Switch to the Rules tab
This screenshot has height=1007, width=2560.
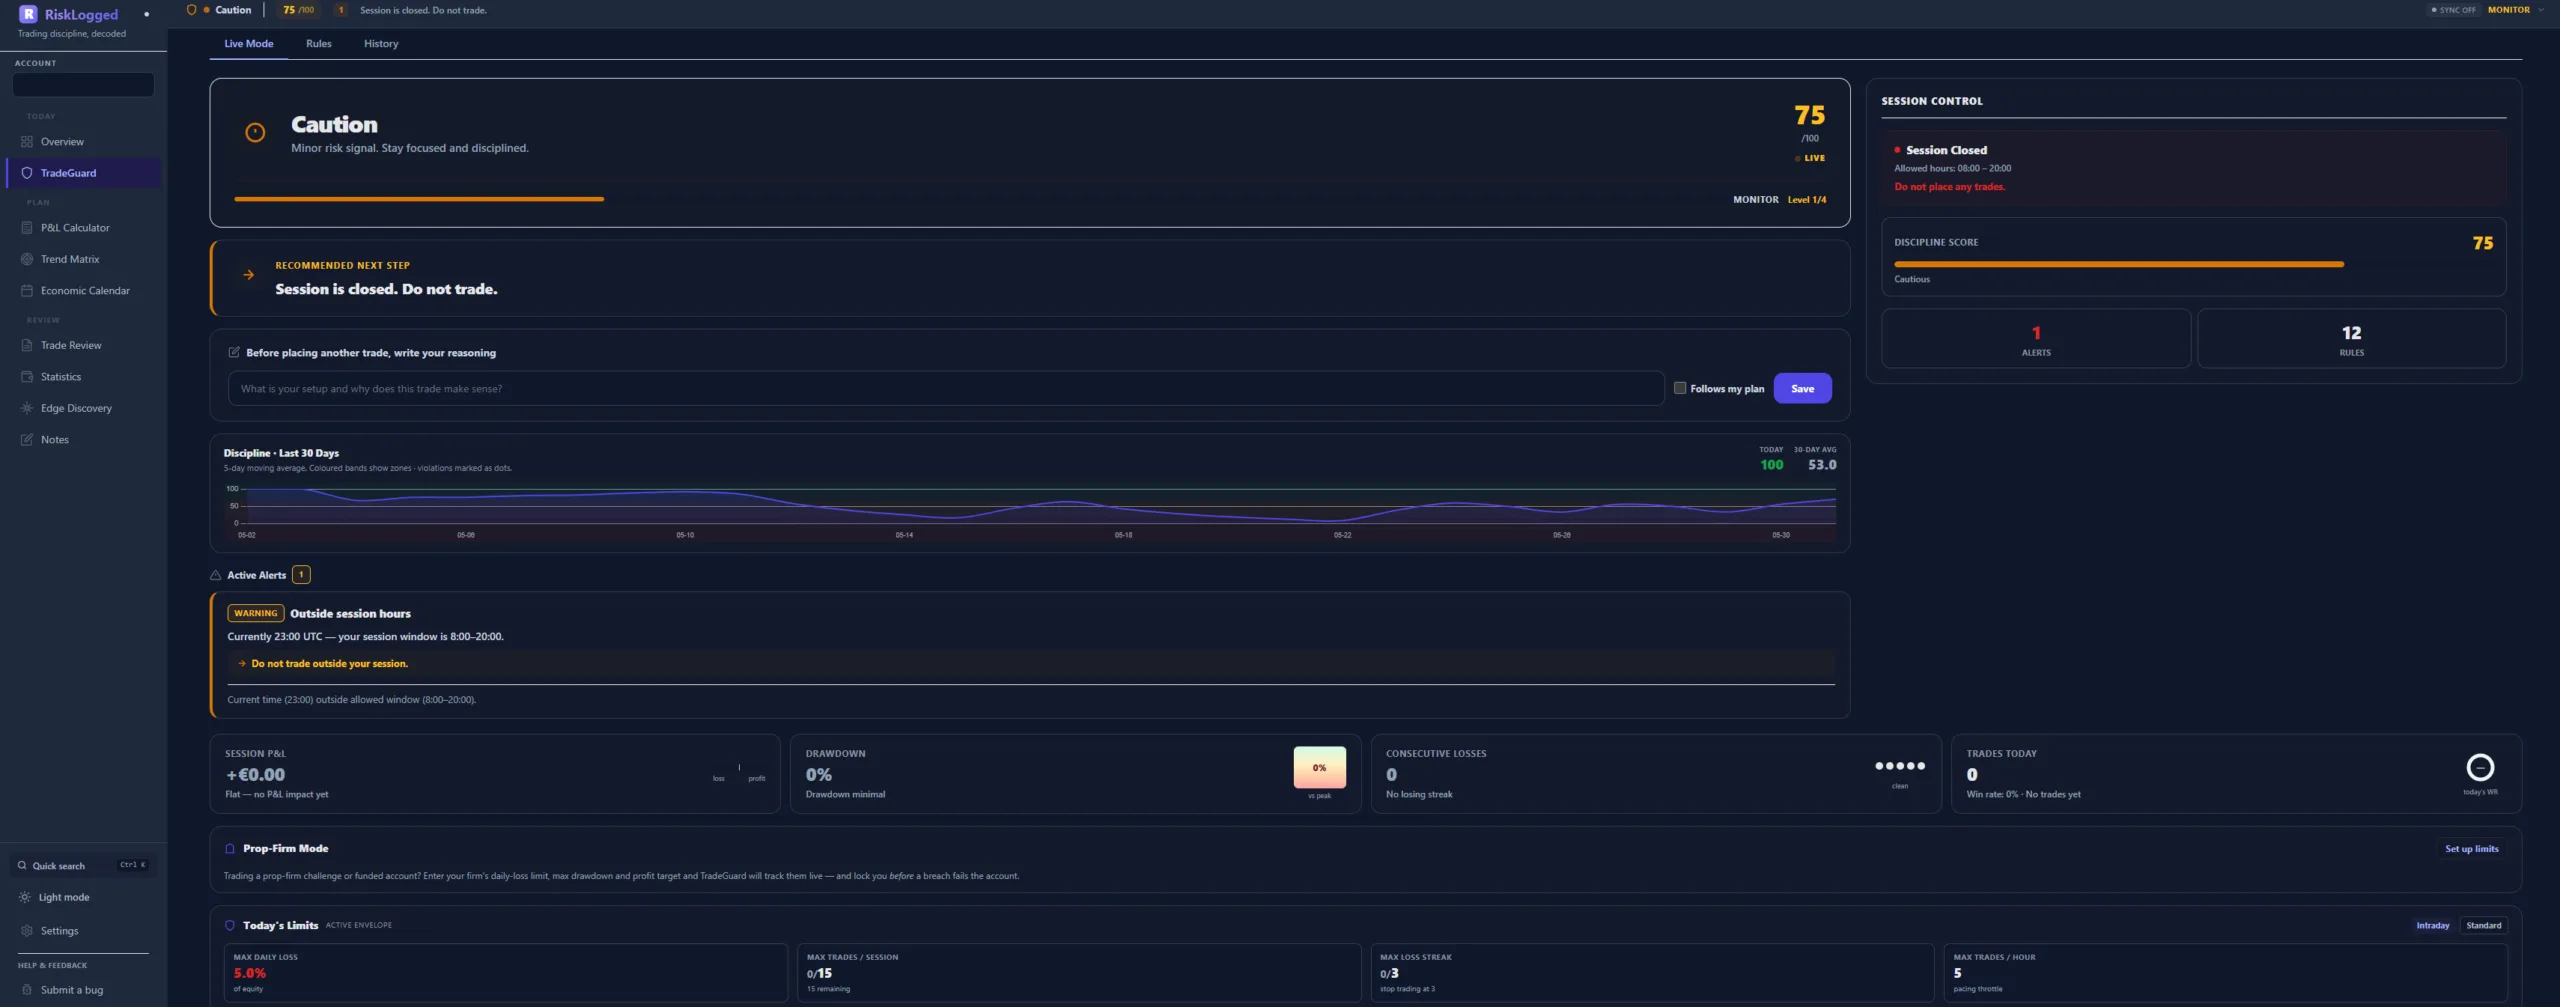coord(318,44)
